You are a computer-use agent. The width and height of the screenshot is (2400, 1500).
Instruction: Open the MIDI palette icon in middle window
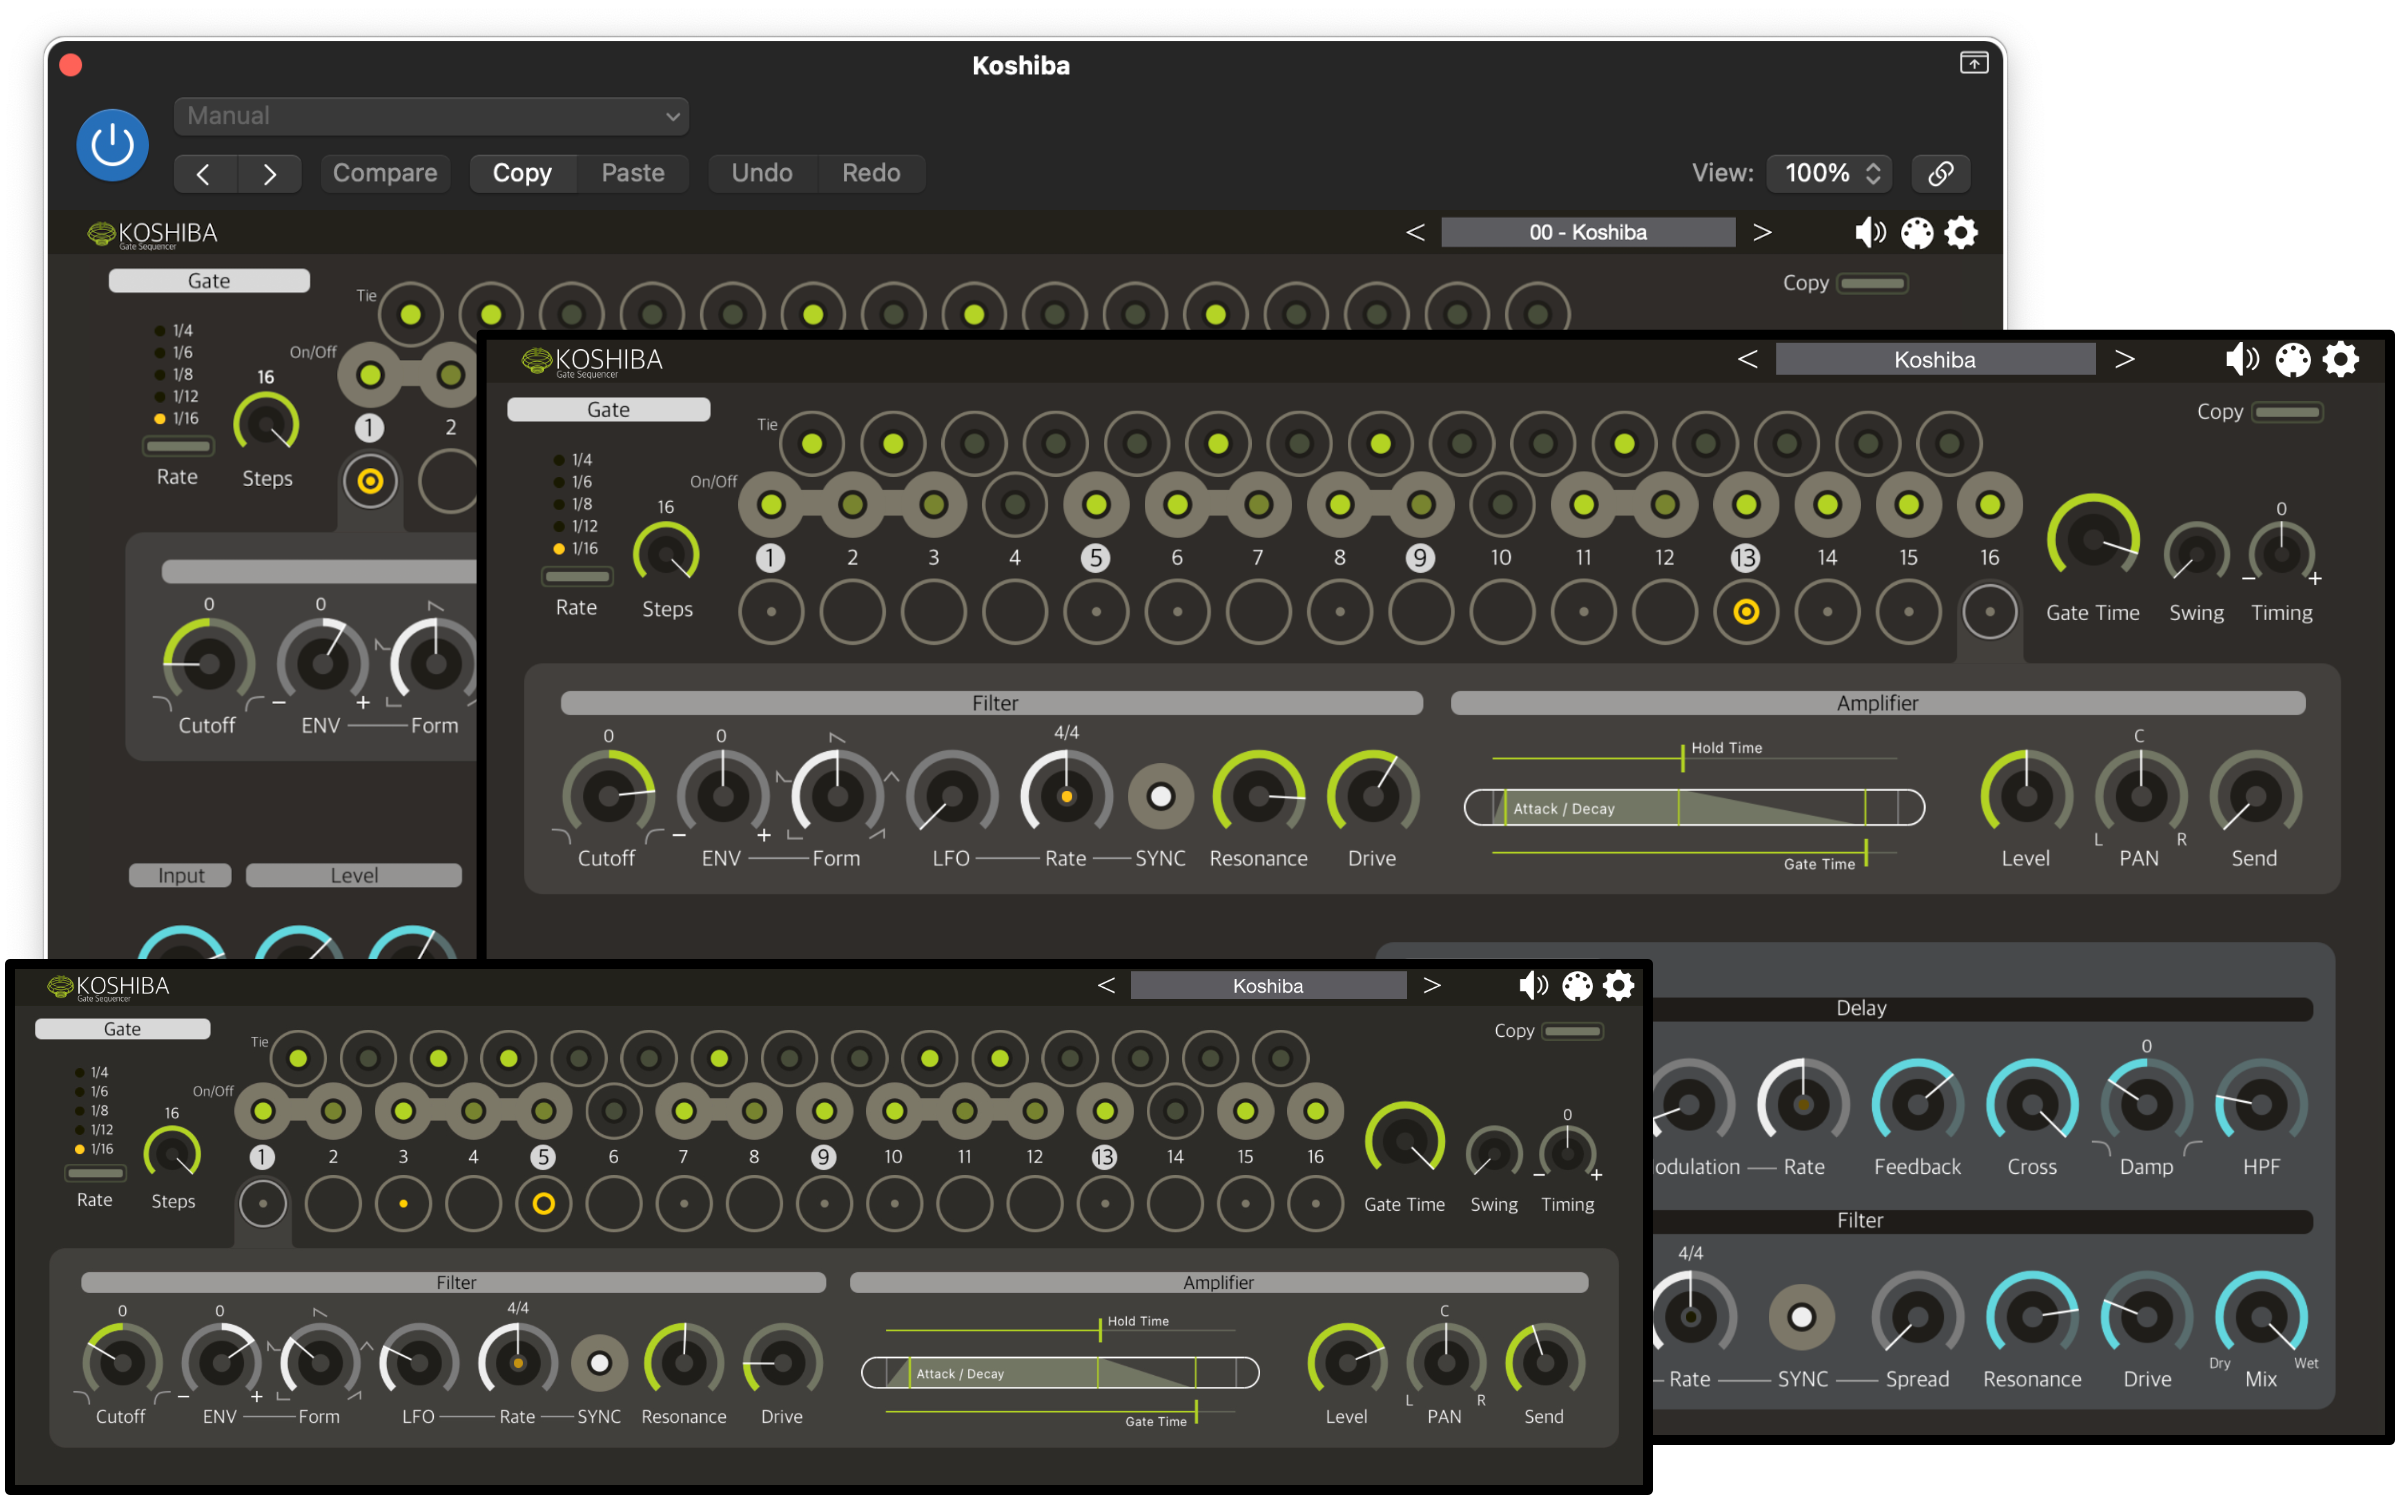tap(2292, 360)
